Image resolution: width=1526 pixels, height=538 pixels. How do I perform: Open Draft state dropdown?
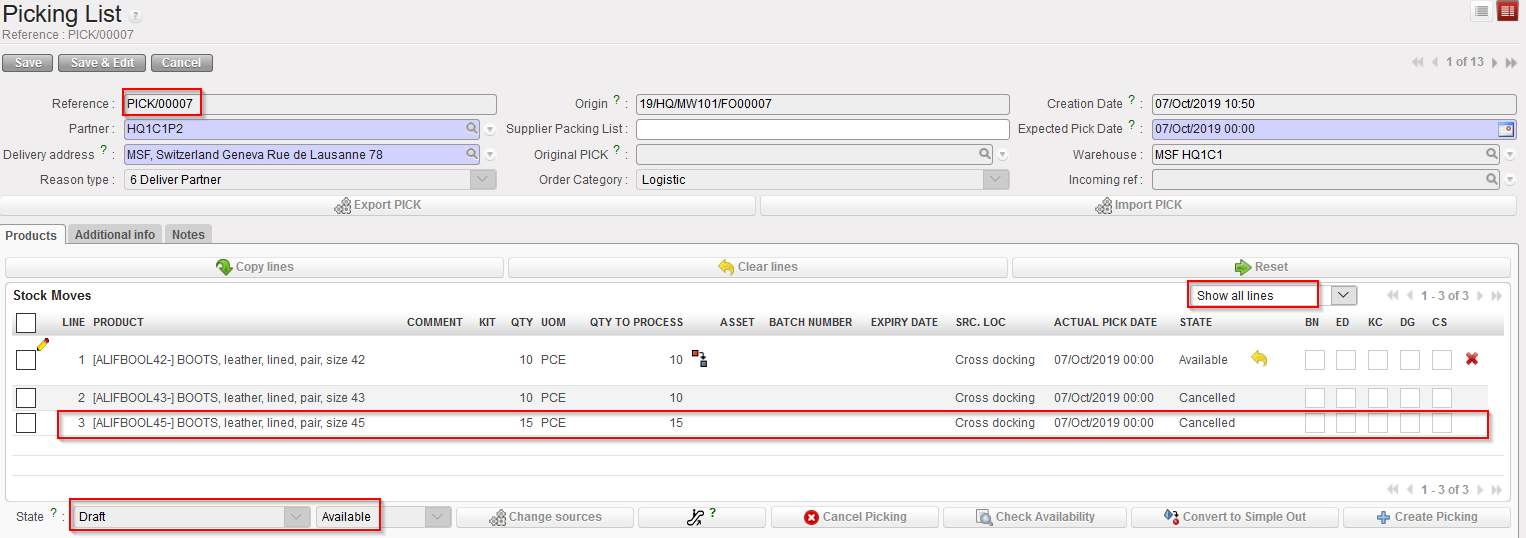point(297,517)
